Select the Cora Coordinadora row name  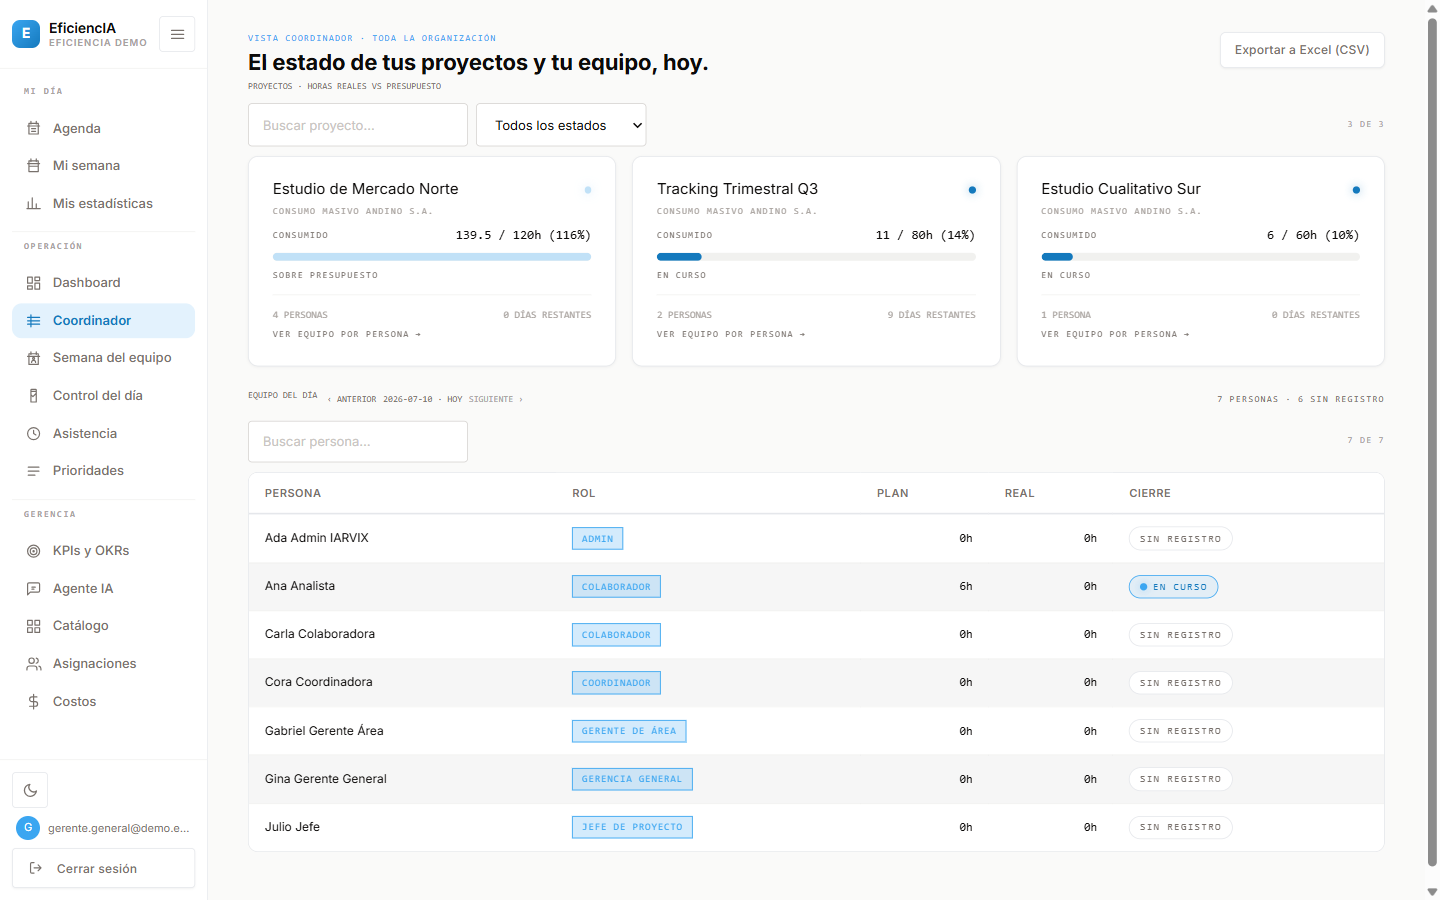[319, 682]
